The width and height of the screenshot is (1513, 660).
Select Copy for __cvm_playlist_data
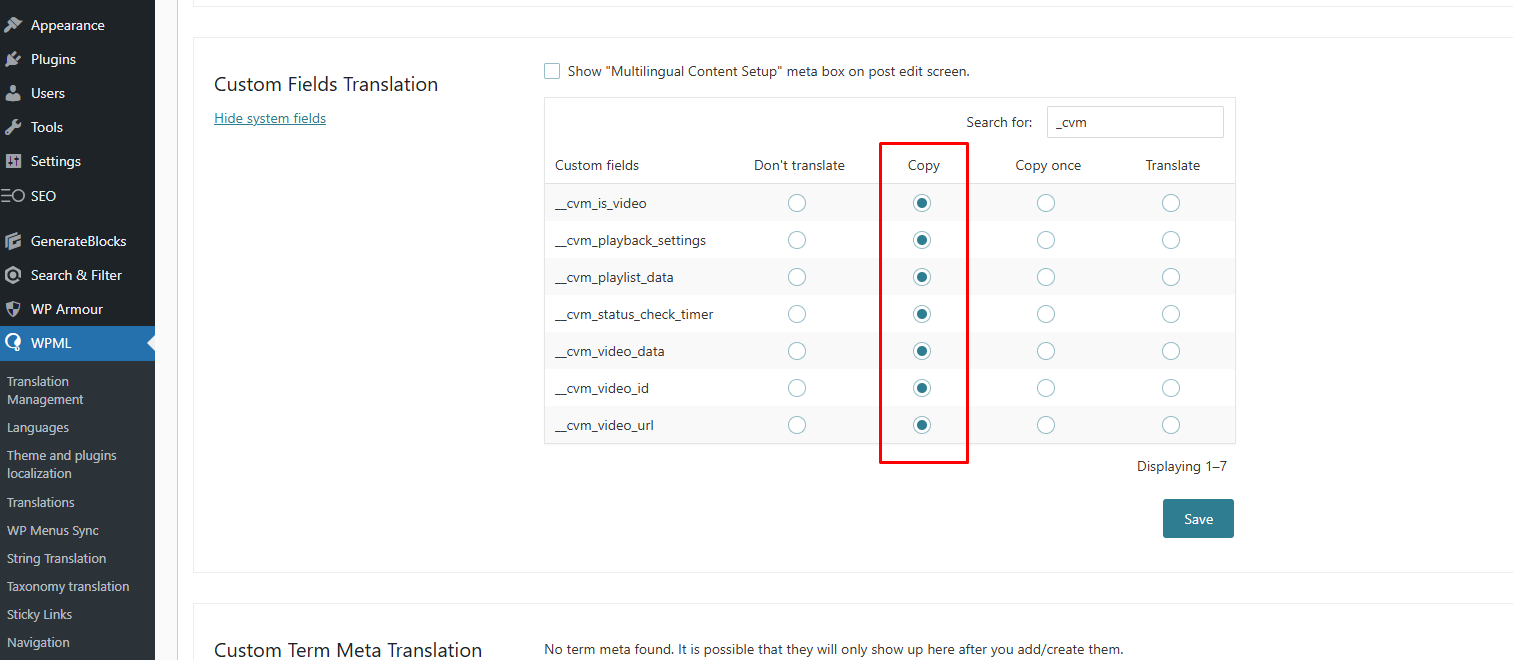coord(922,277)
